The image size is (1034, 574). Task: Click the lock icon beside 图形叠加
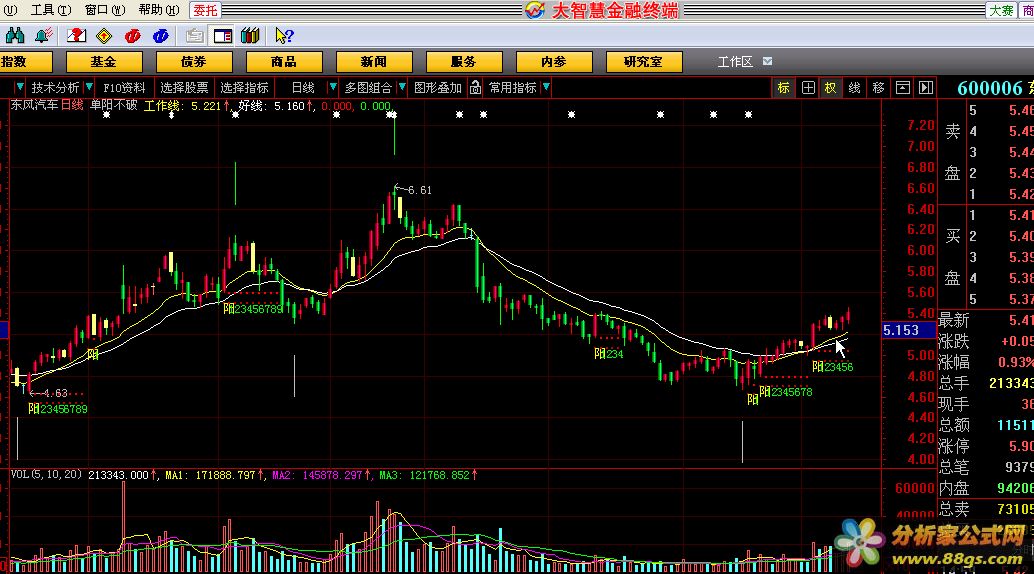point(475,87)
